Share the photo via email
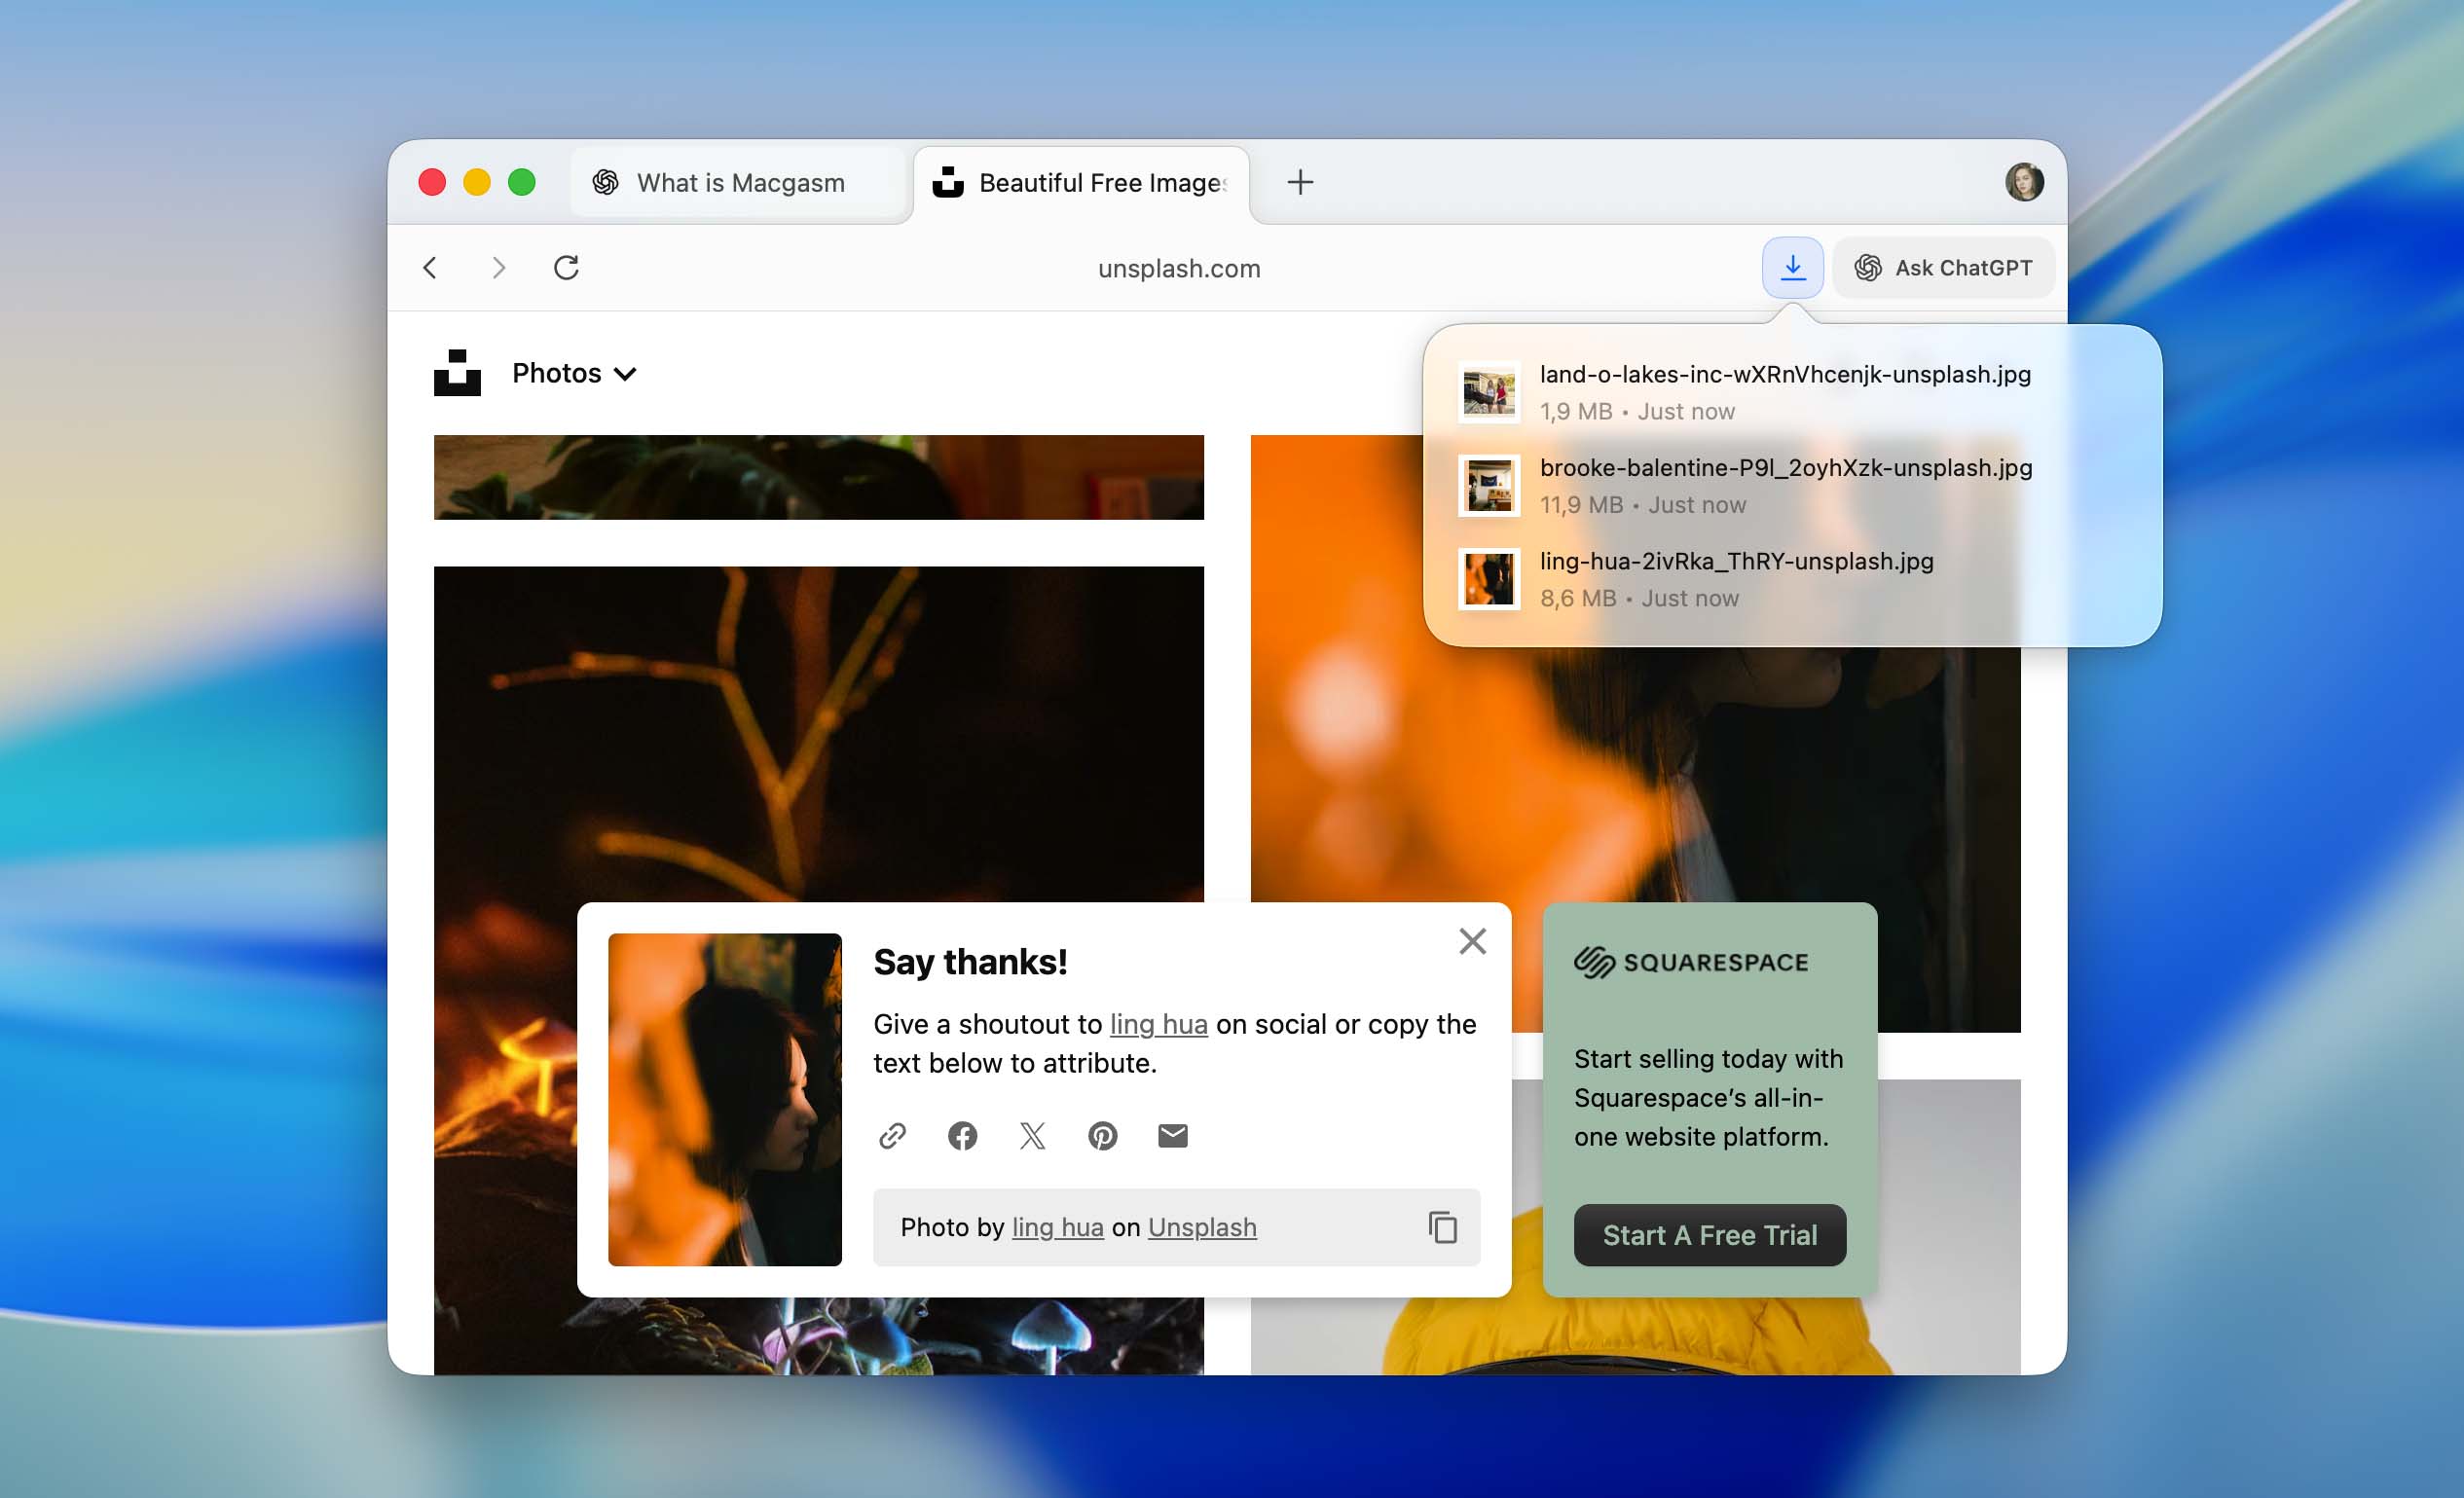Screen dimensions: 2464x1498 (x=1172, y=1135)
